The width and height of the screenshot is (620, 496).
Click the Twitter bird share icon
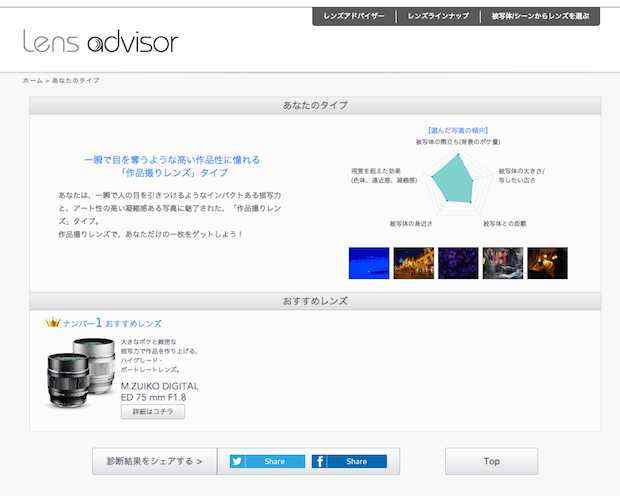238,462
